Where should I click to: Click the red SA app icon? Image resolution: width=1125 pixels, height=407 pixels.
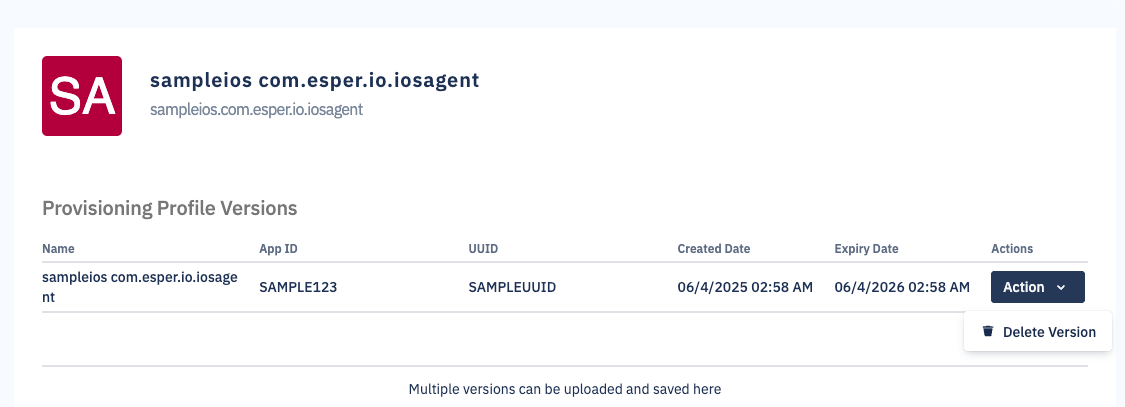[82, 96]
